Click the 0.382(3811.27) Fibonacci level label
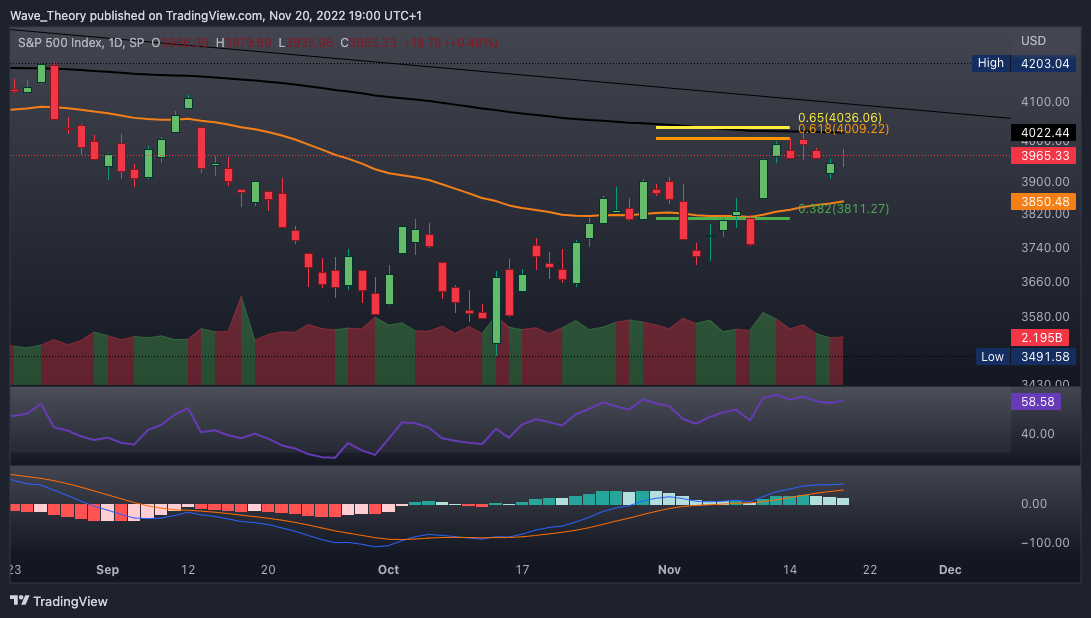Screen dimensions: 1091x618 pos(843,209)
